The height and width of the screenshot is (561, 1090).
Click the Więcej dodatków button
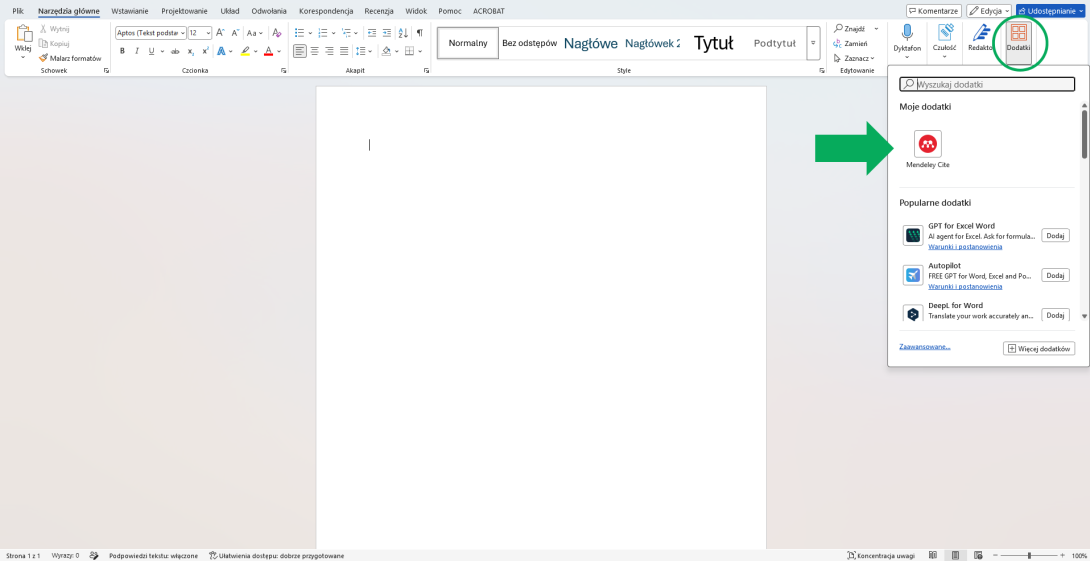click(1039, 348)
